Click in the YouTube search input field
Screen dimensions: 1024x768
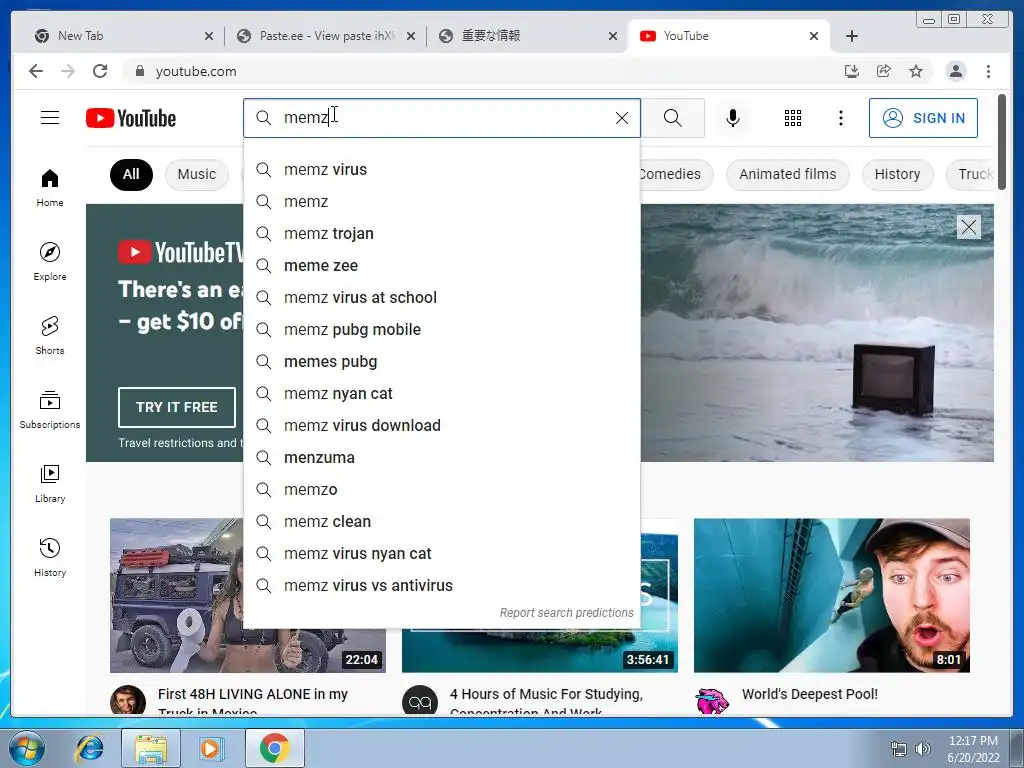[x=444, y=118]
